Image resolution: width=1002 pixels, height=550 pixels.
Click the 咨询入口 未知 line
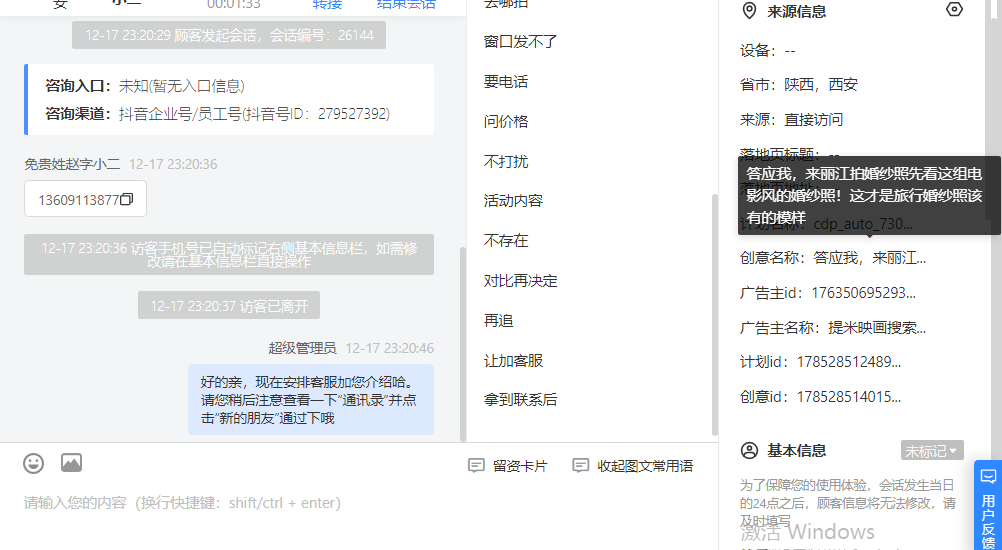pos(145,86)
